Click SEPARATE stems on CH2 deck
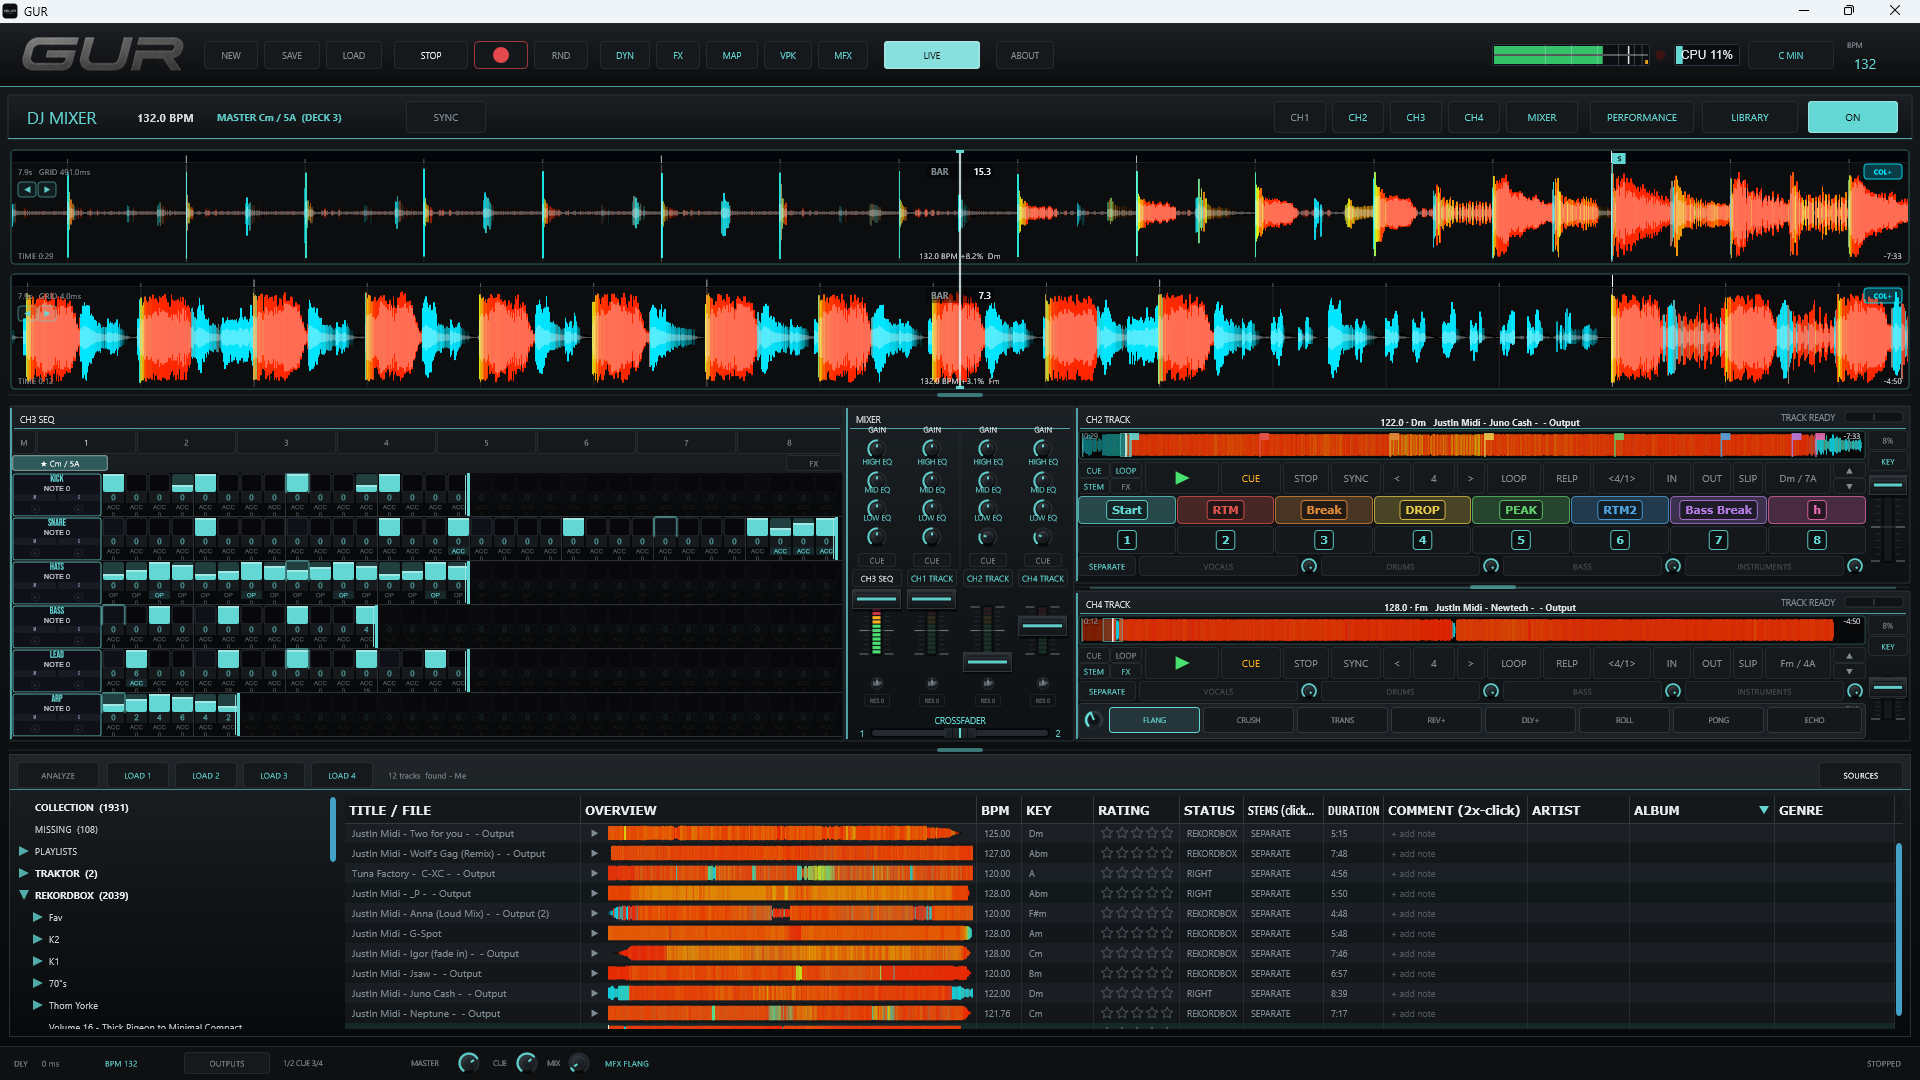 1106,566
